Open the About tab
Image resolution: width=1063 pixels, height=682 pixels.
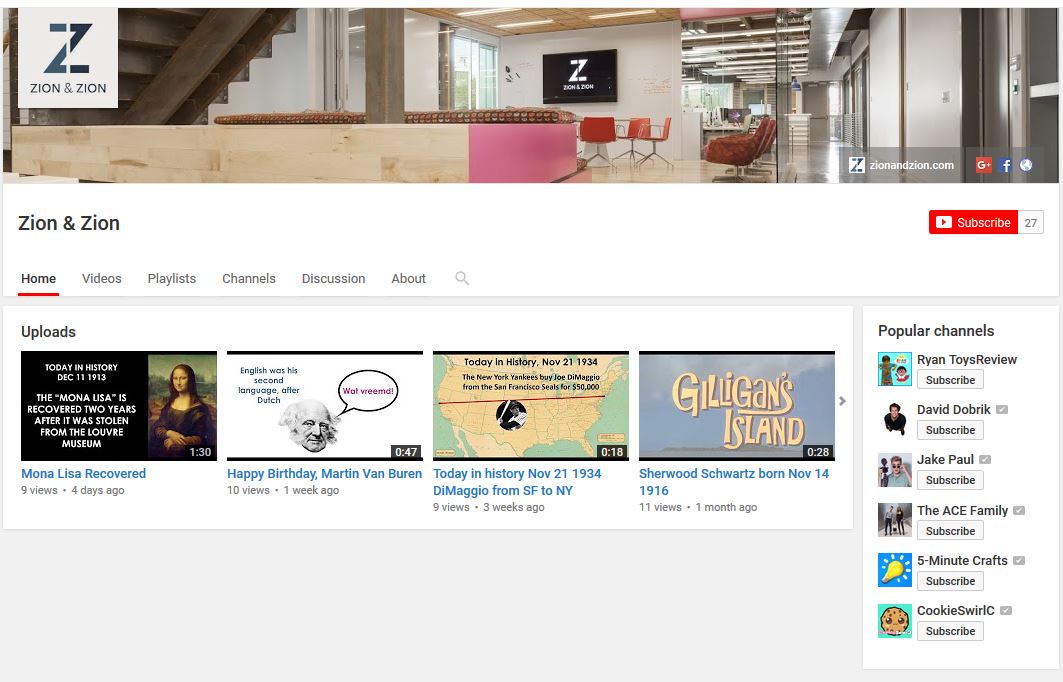[408, 278]
